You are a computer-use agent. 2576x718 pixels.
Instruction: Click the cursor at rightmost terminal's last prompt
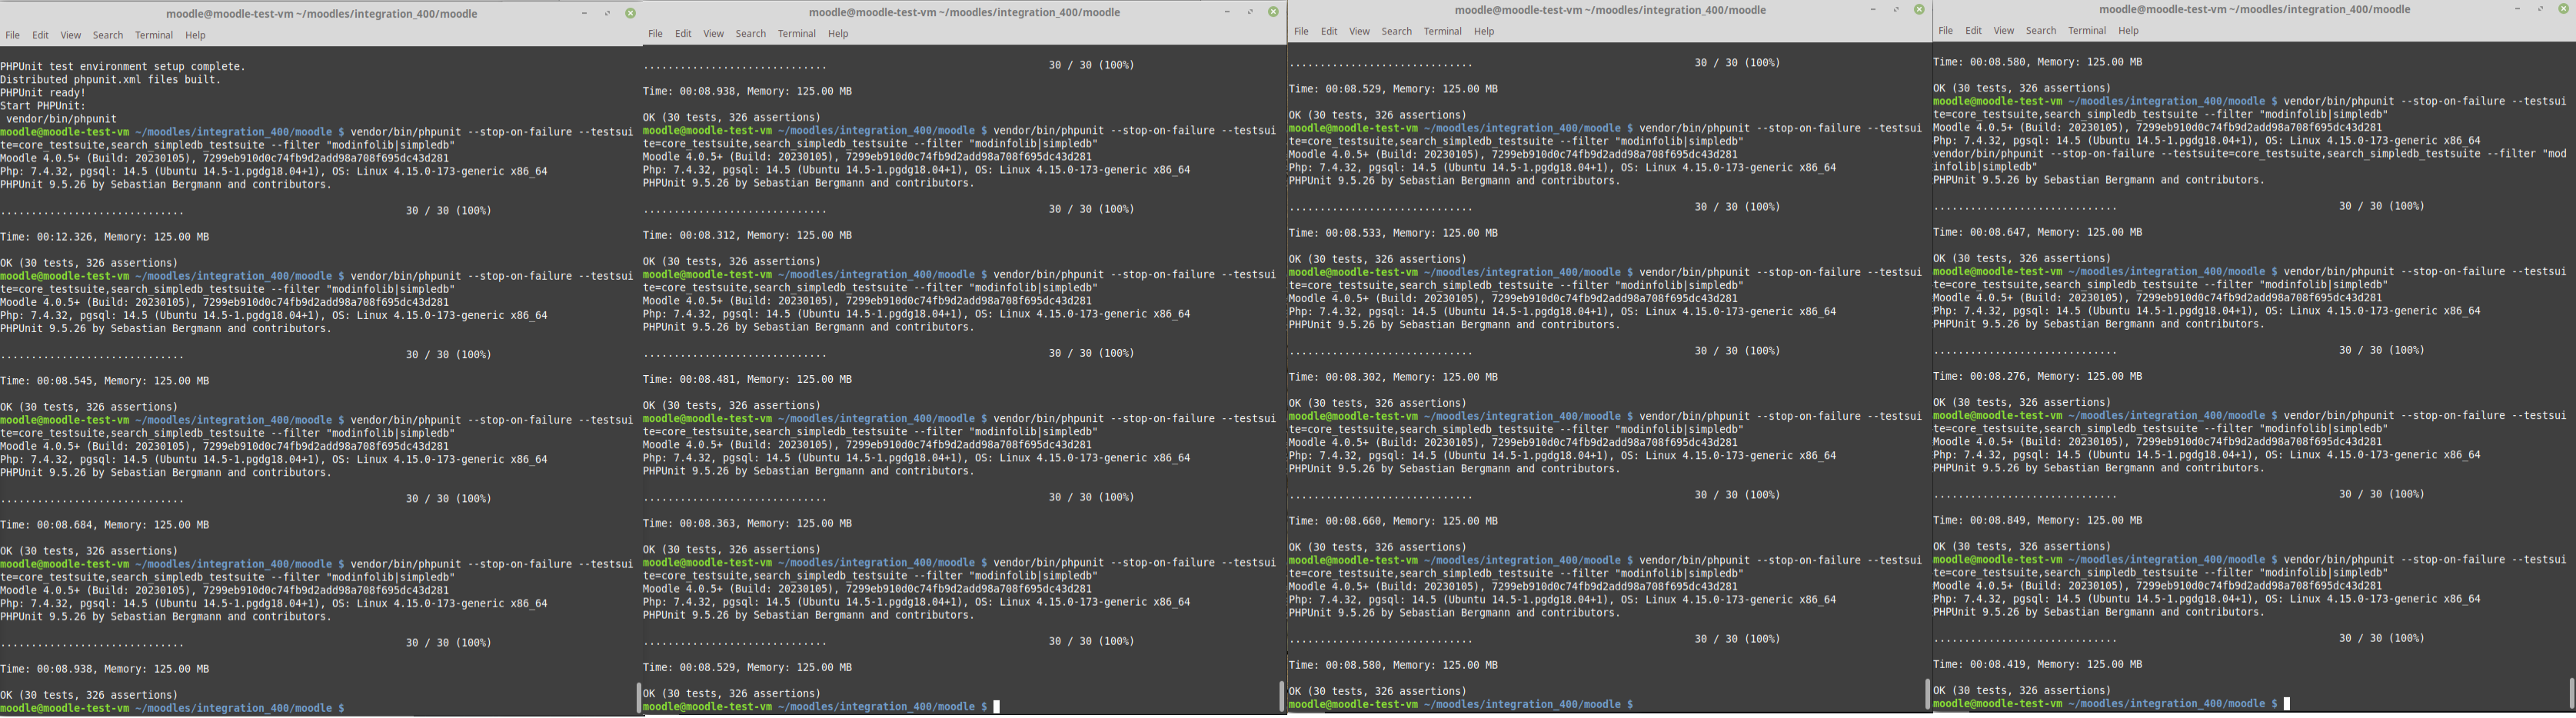click(x=2287, y=704)
